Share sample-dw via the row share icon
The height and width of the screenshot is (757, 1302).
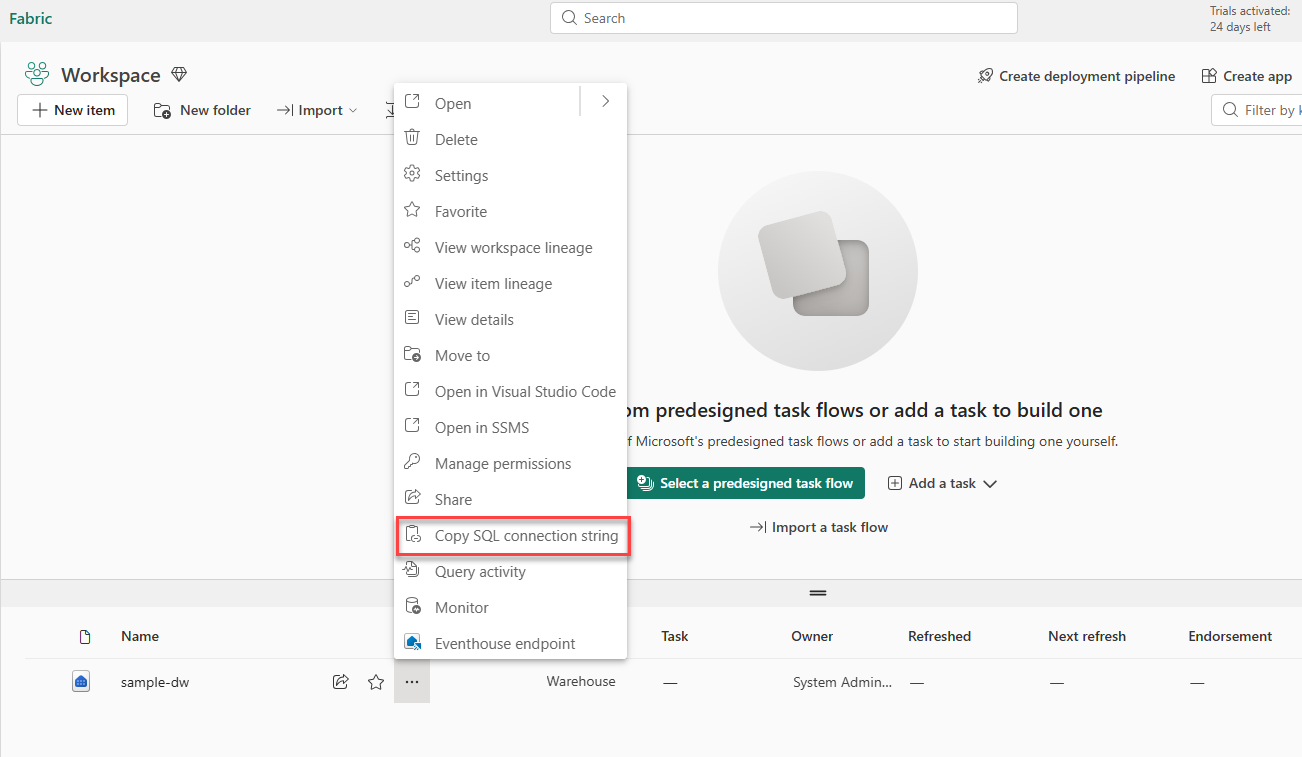340,682
